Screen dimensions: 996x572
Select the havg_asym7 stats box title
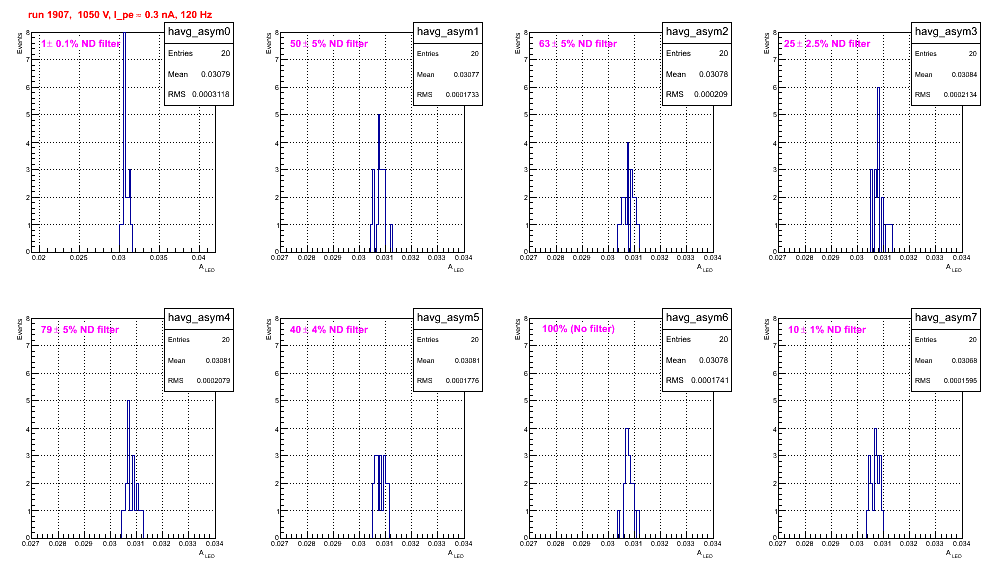[946, 318]
